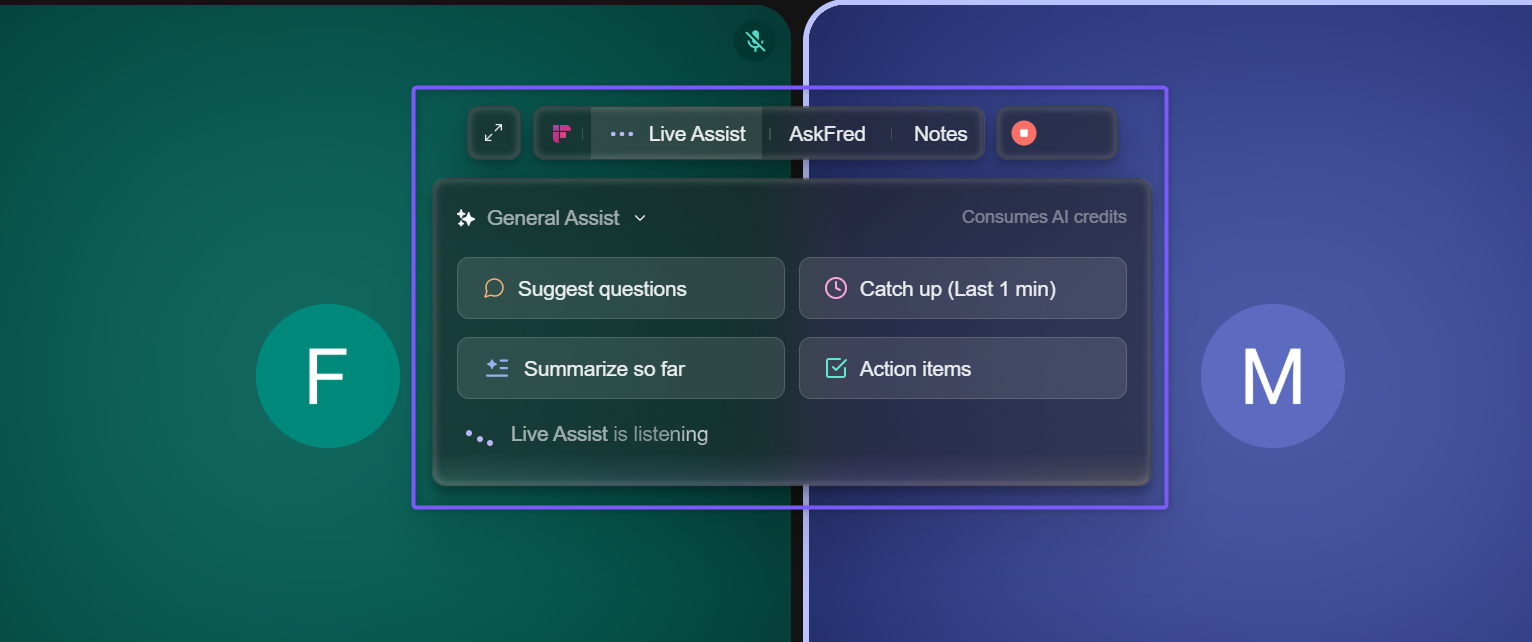Switch to the AskFred tab
Screen dimensions: 1532x642
click(827, 133)
